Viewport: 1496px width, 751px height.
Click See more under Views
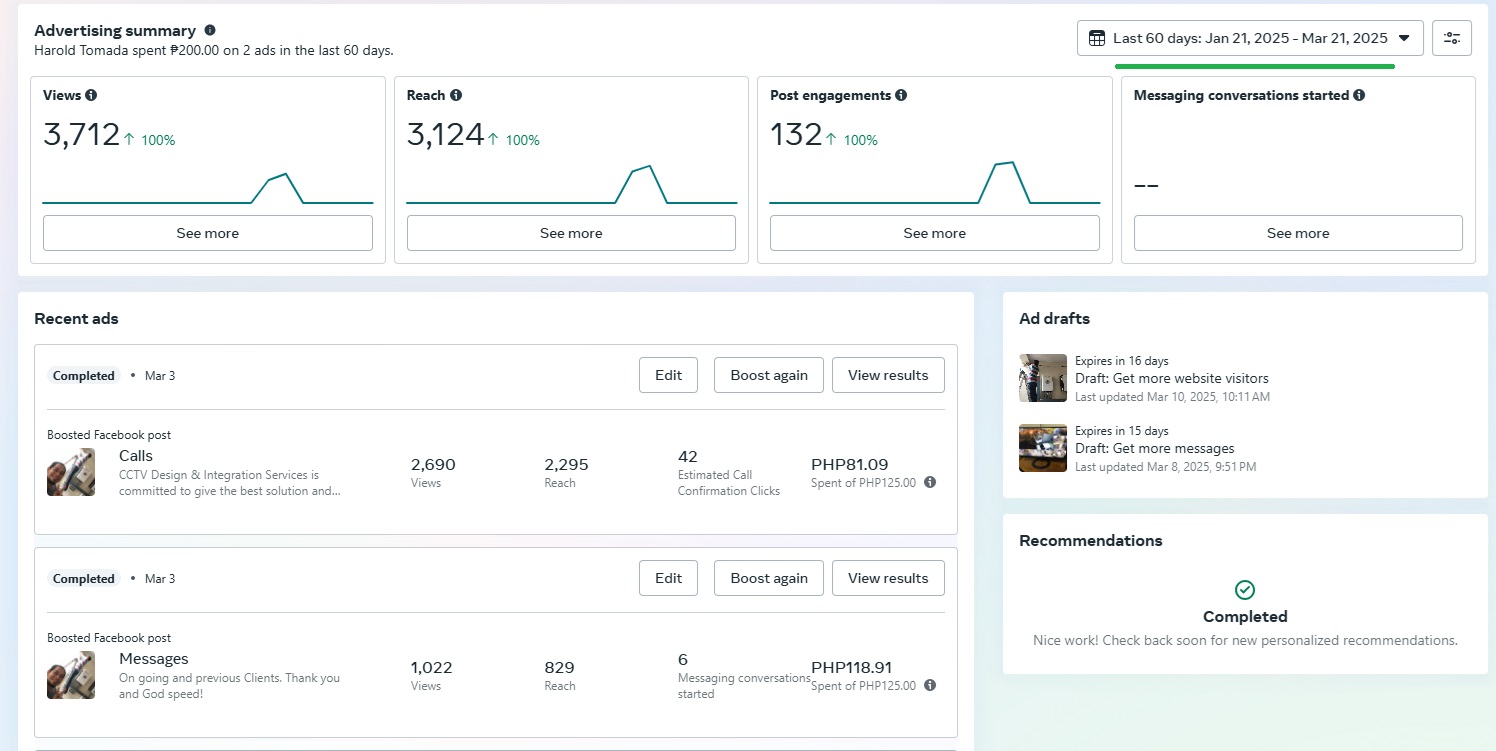(208, 233)
